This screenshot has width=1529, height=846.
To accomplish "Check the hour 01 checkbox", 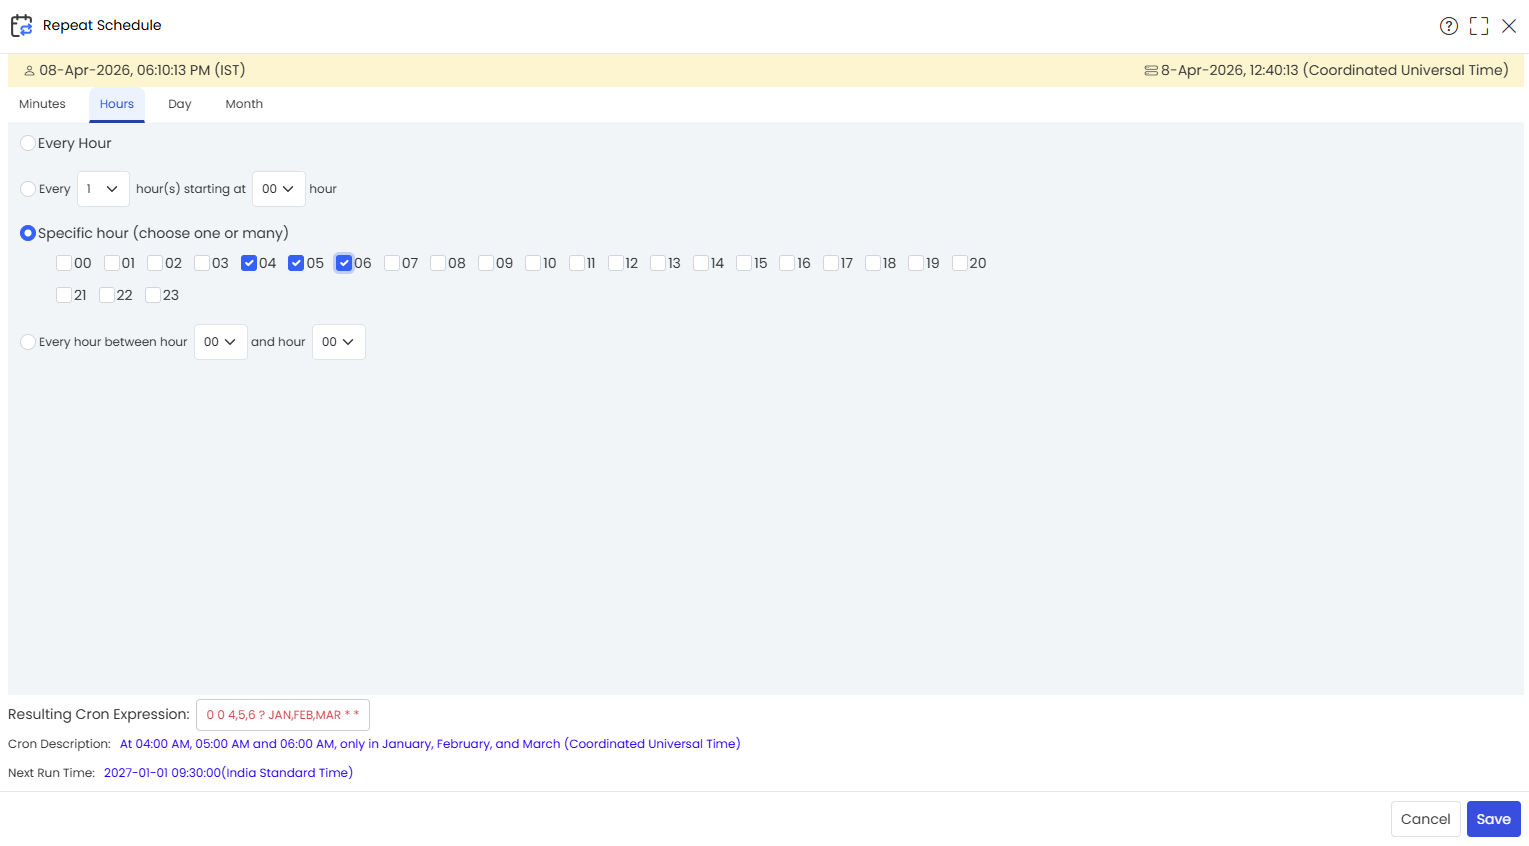I will 112,263.
